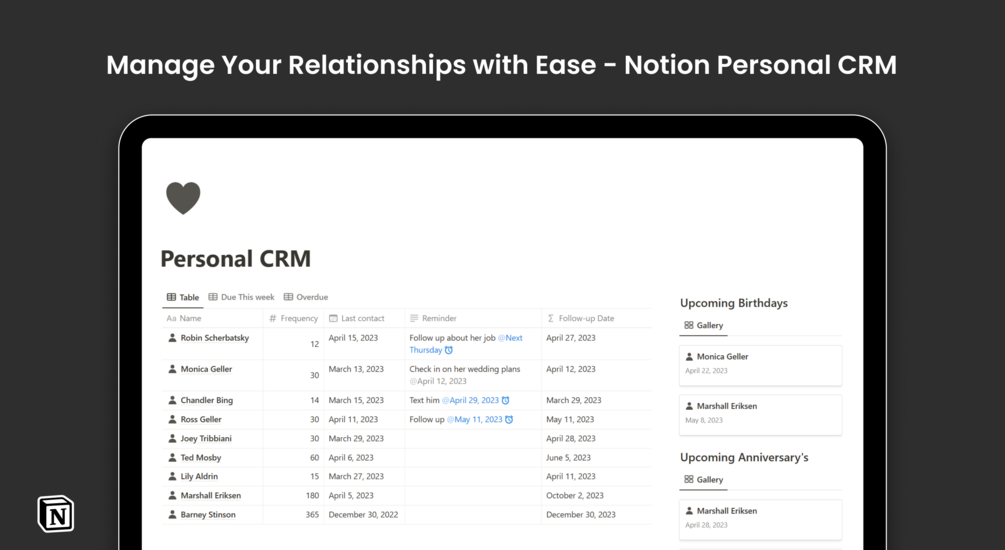
Task: Open Marshall Eriksen's May 8 birthday card
Action: [x=760, y=414]
